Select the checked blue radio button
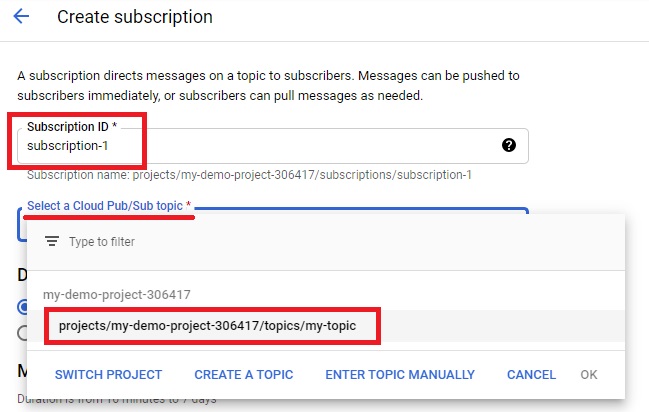This screenshot has width=649, height=412. tap(22, 307)
